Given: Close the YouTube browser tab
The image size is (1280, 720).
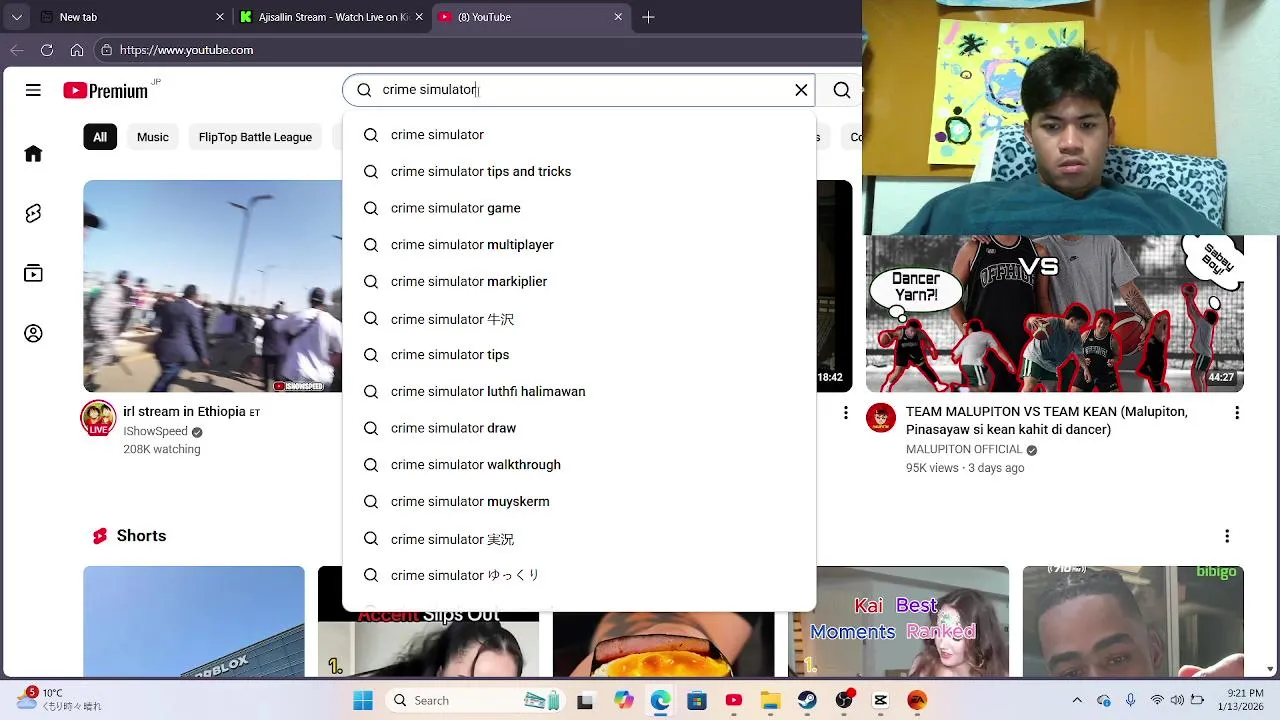Looking at the screenshot, I should point(618,17).
